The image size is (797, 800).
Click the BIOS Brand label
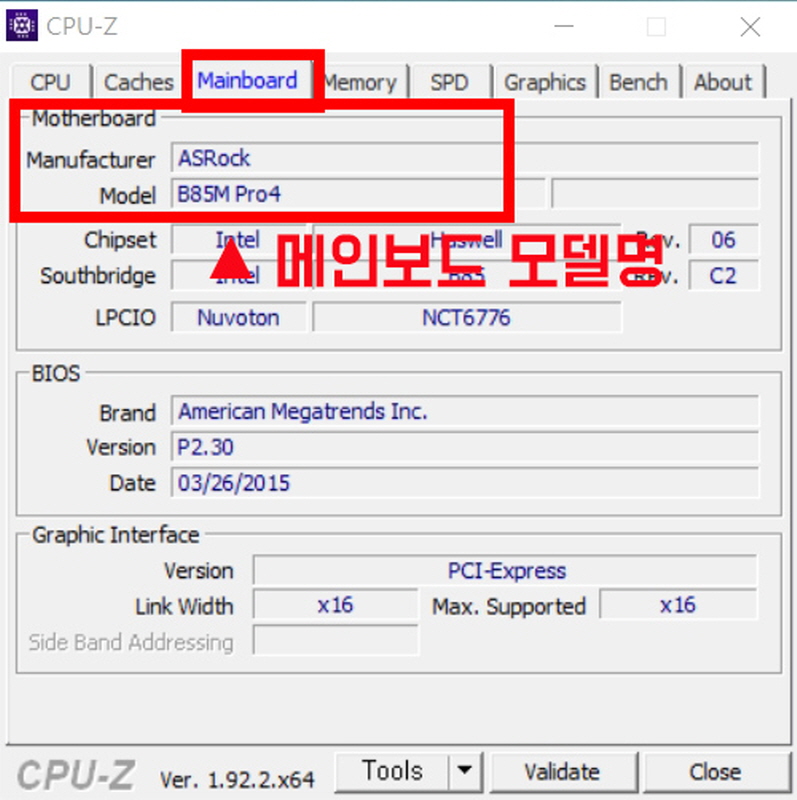click(x=128, y=413)
